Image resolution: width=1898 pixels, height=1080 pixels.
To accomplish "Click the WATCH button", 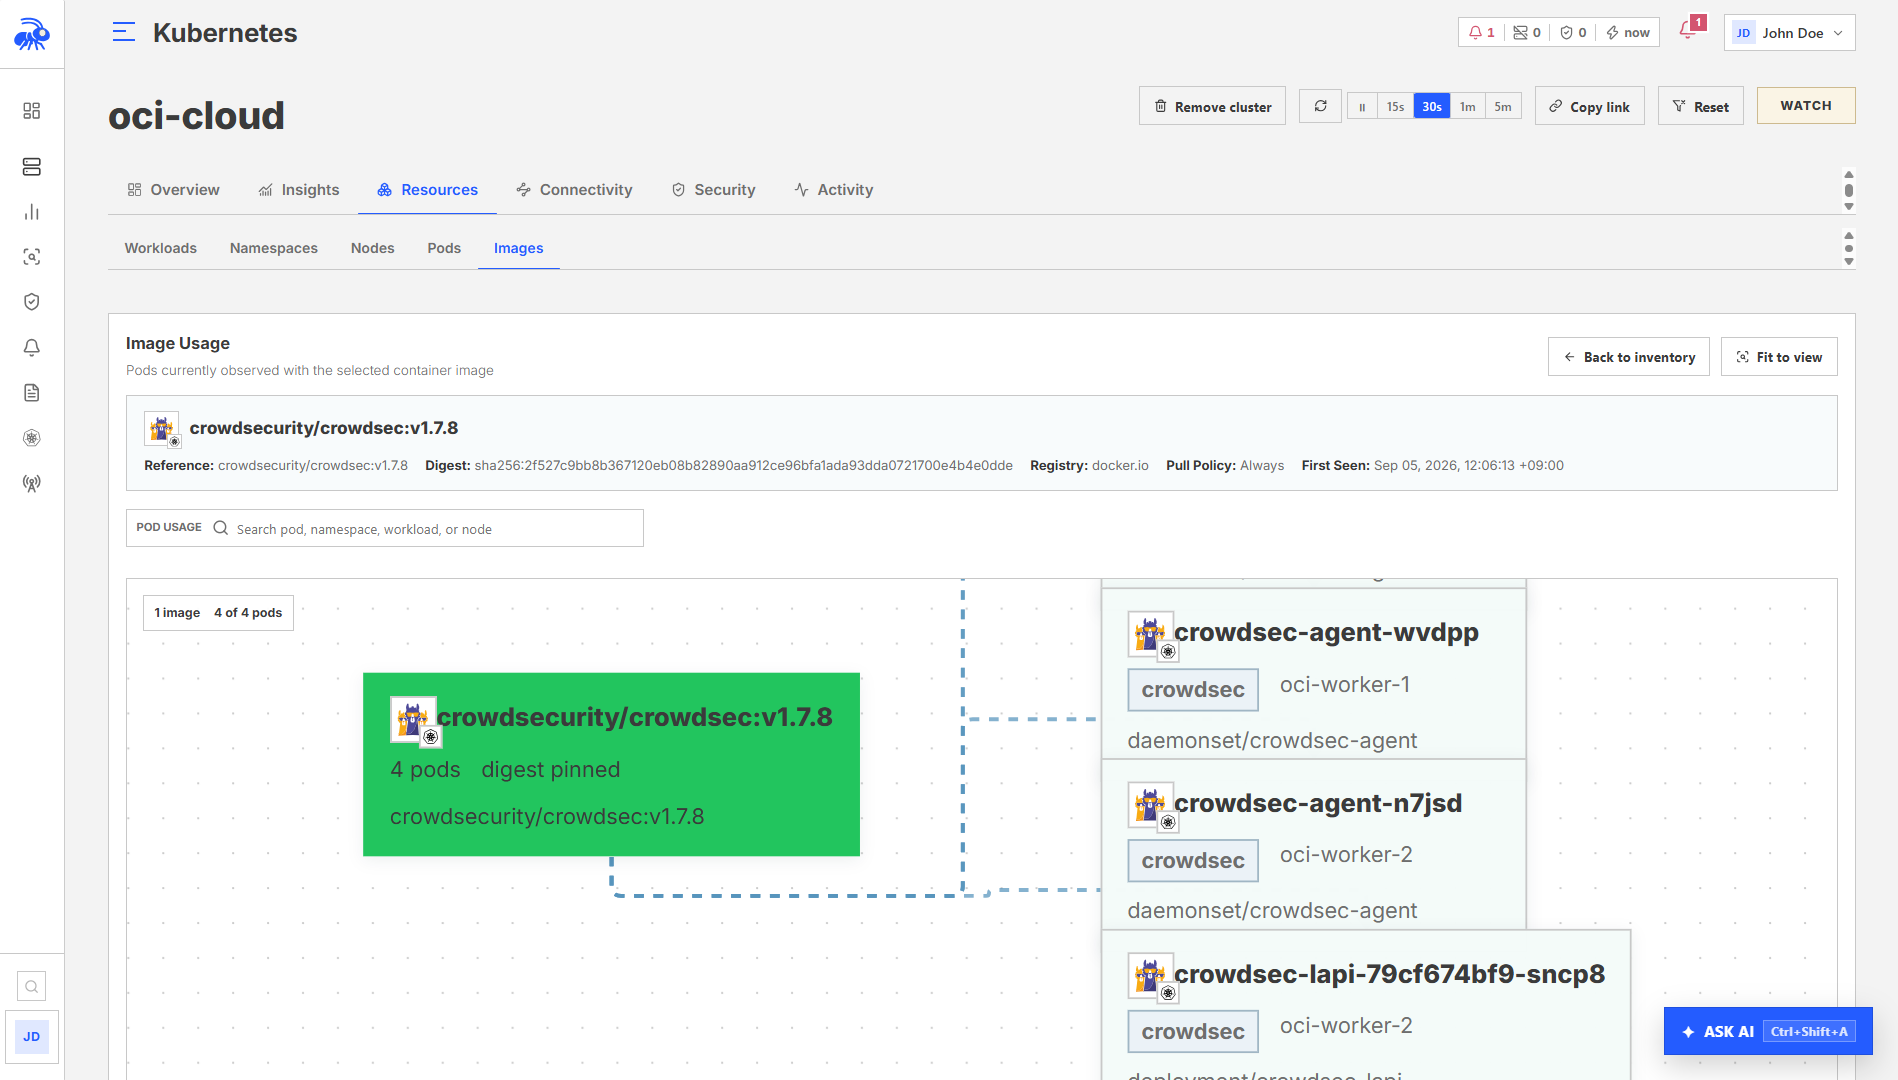I will 1806,106.
